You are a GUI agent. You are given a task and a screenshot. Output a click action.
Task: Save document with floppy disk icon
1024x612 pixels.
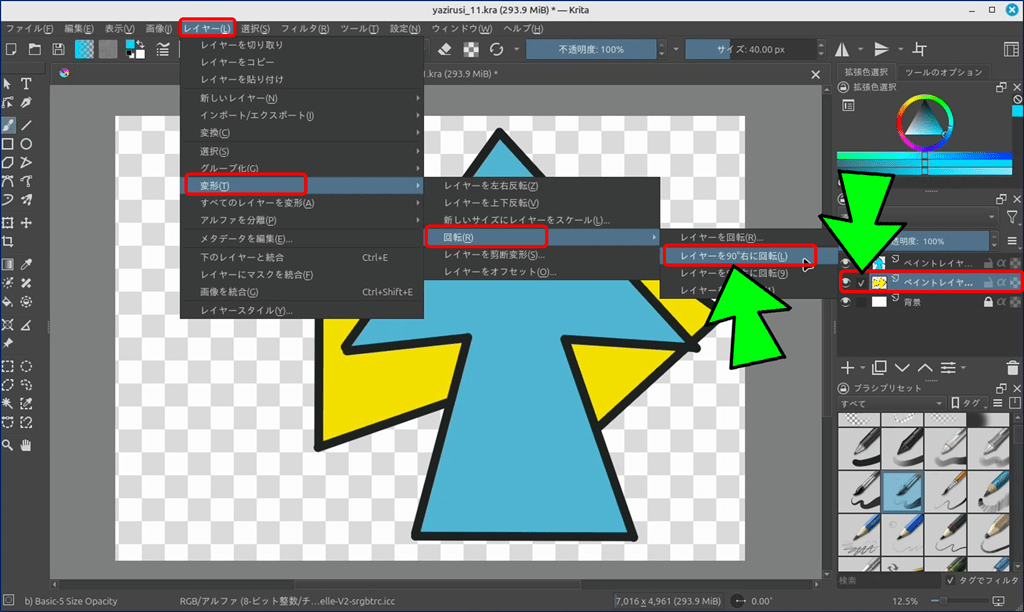tap(59, 49)
